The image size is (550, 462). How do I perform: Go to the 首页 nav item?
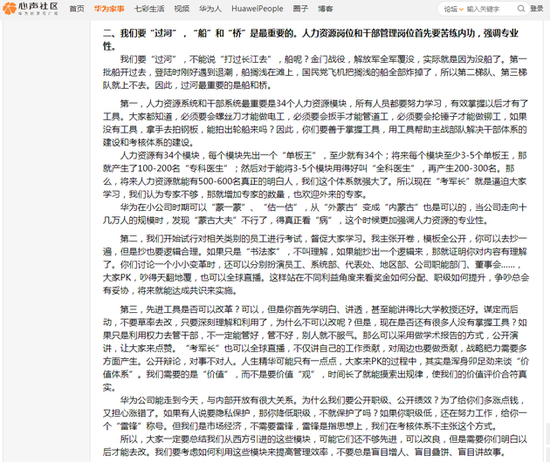coord(77,9)
